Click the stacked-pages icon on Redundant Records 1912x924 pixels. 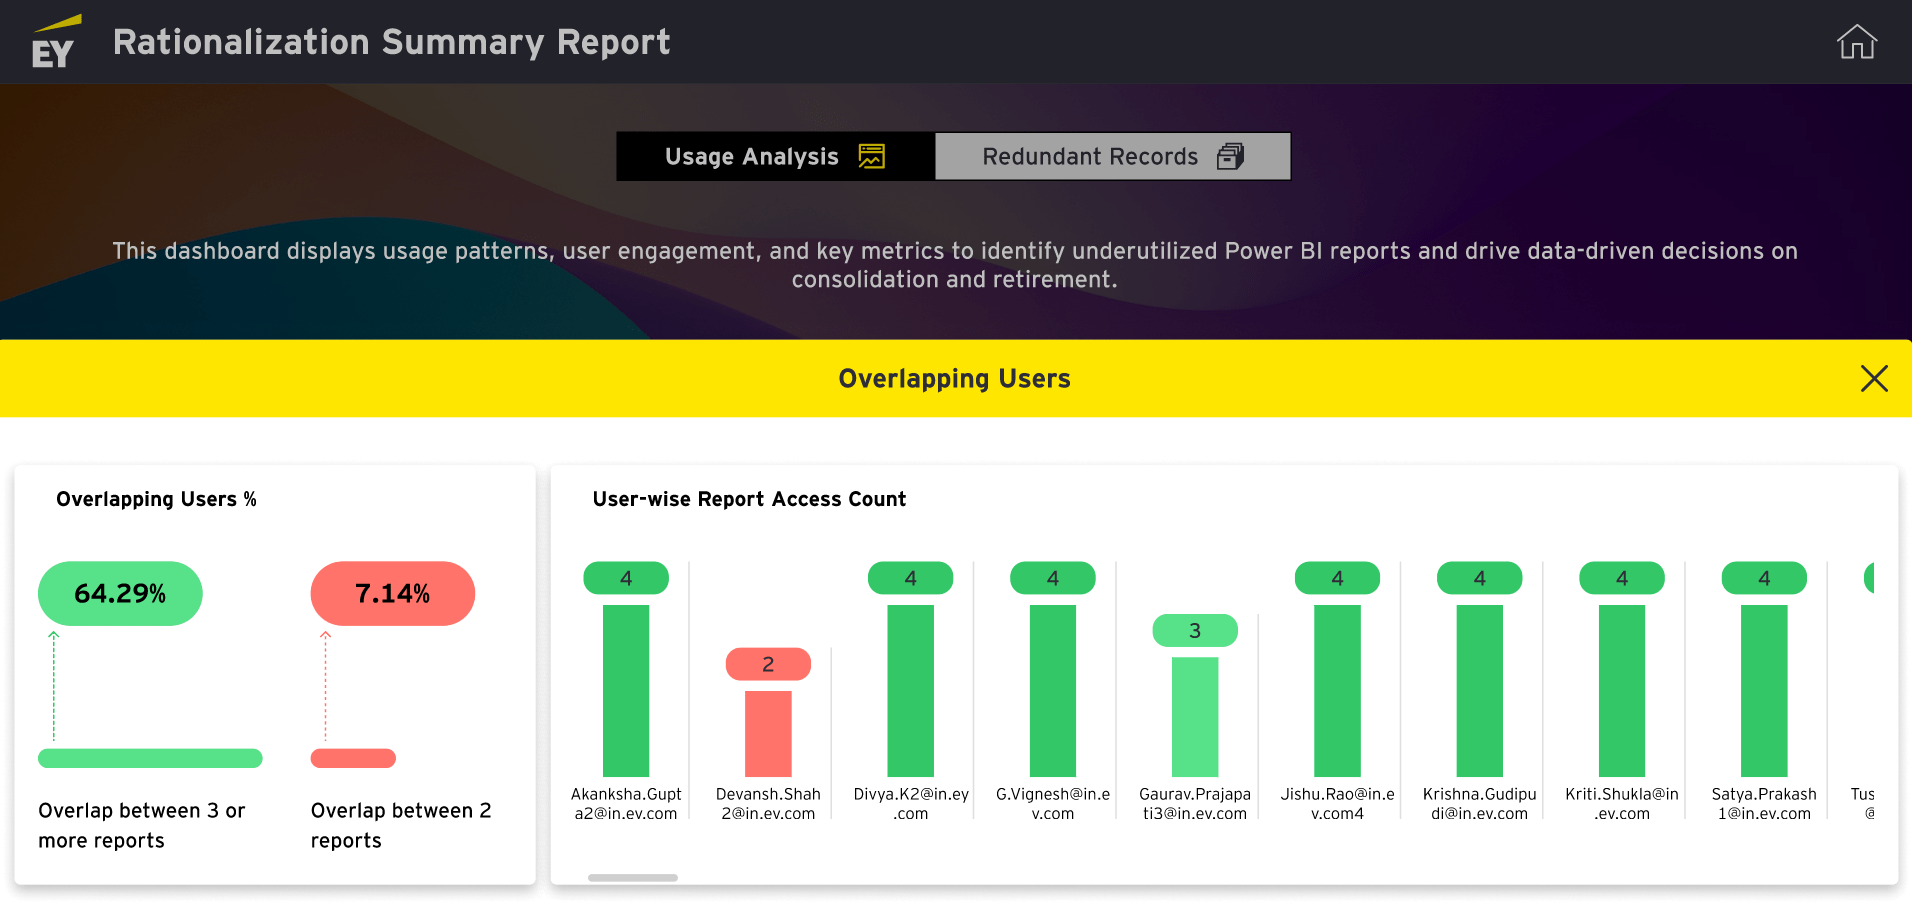[x=1230, y=157]
